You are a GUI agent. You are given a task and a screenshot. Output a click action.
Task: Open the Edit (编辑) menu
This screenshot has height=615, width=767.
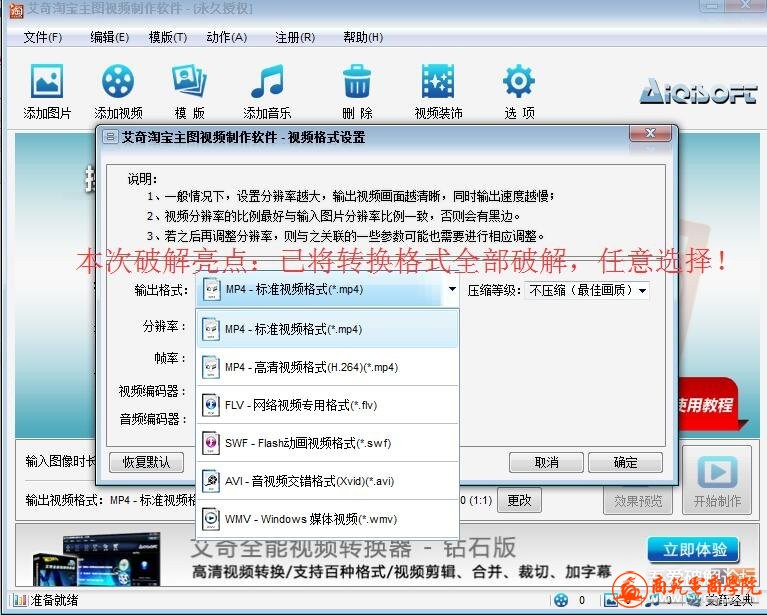tap(110, 37)
